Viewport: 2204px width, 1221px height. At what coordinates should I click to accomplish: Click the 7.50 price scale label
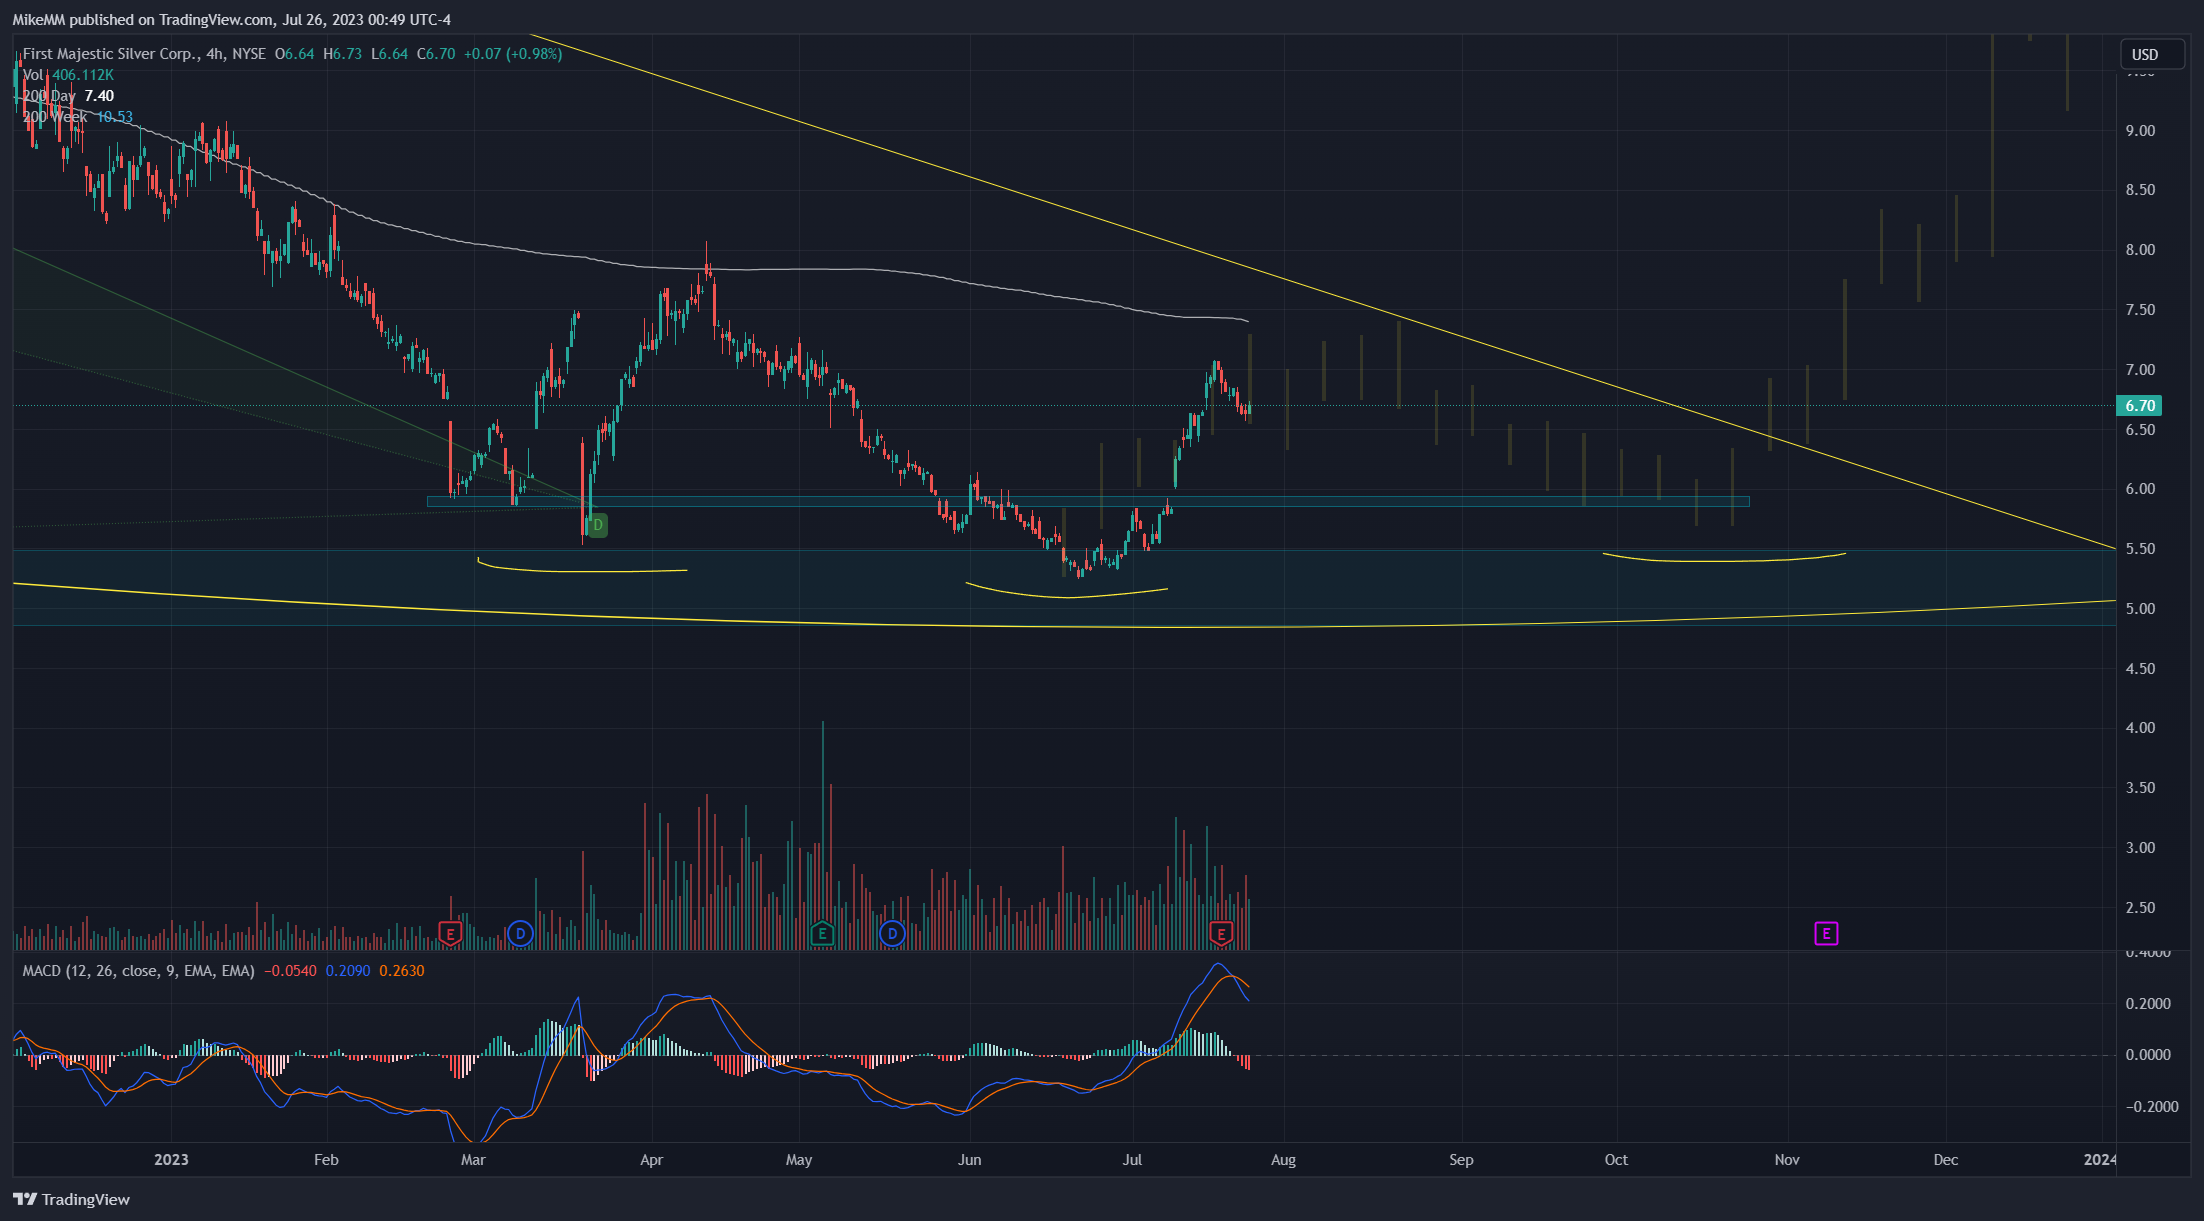(x=2140, y=310)
